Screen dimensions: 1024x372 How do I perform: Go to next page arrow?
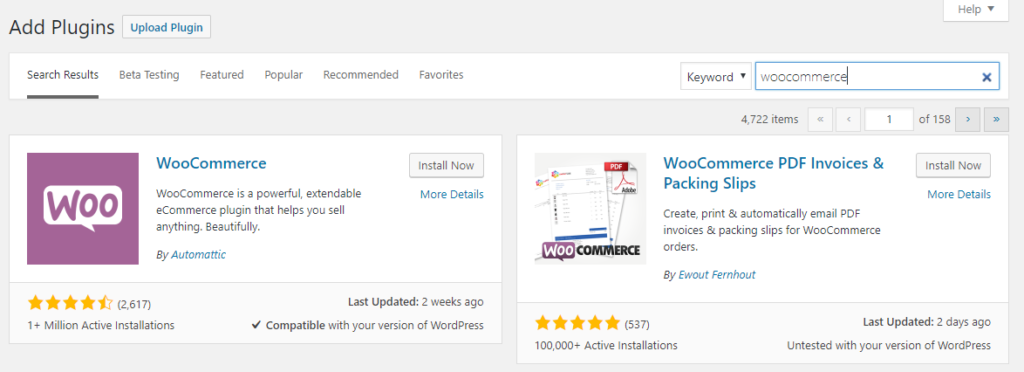(x=968, y=119)
